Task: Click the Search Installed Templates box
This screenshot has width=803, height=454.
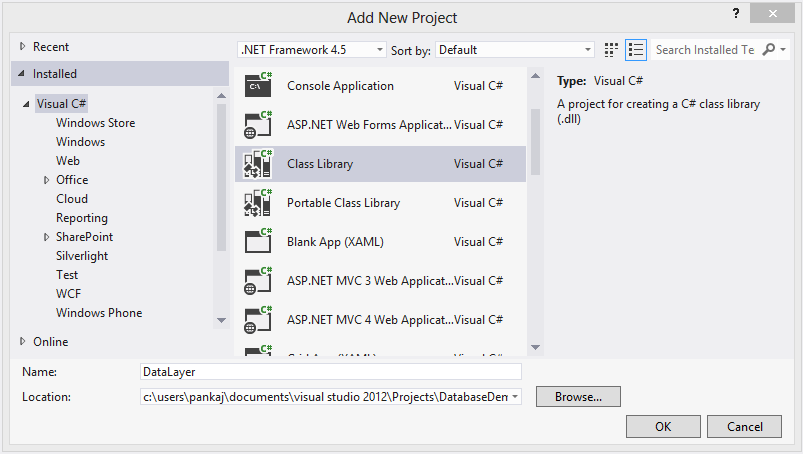Action: [x=705, y=50]
